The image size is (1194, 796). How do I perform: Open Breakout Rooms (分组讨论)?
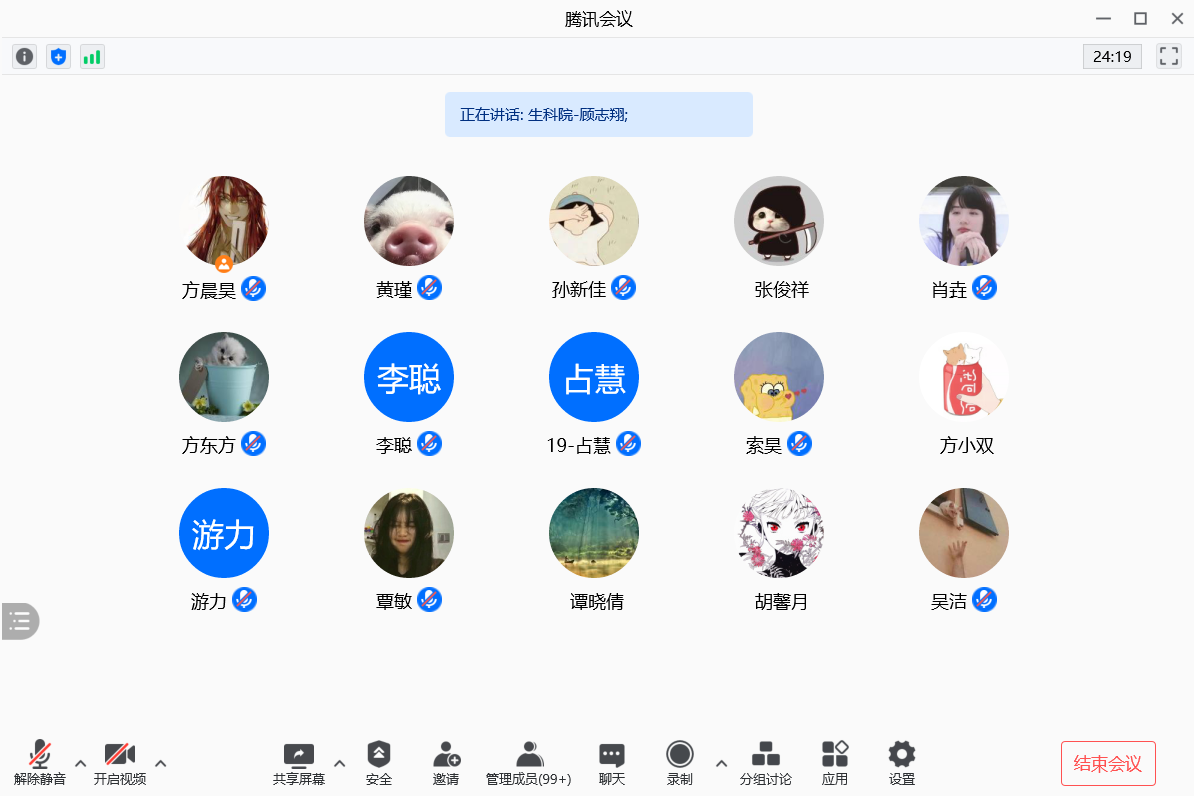pyautogui.click(x=765, y=764)
